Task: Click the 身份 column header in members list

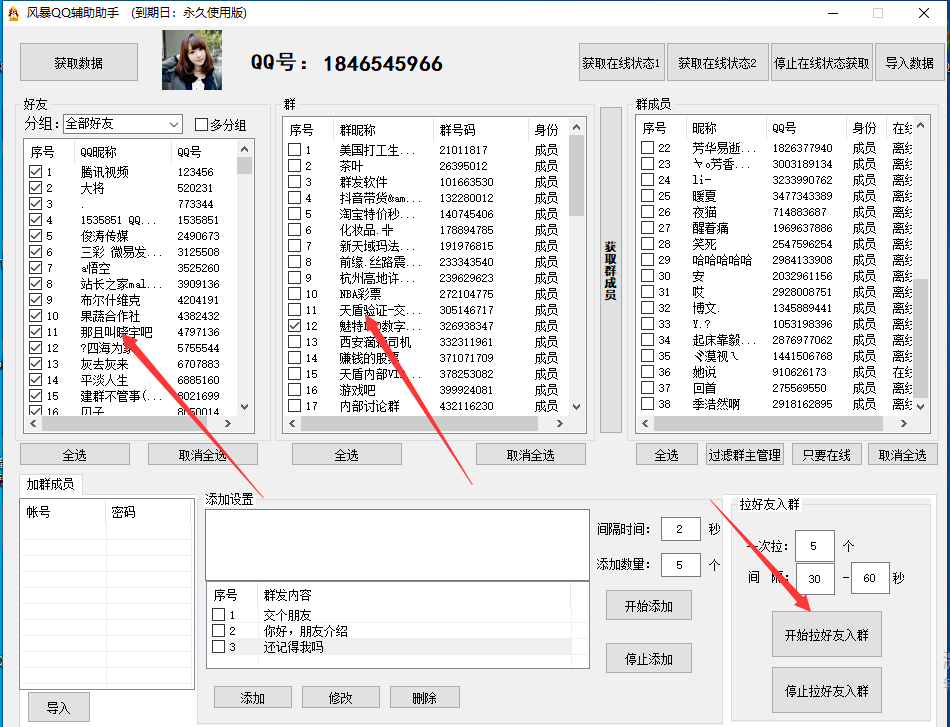Action: 865,128
